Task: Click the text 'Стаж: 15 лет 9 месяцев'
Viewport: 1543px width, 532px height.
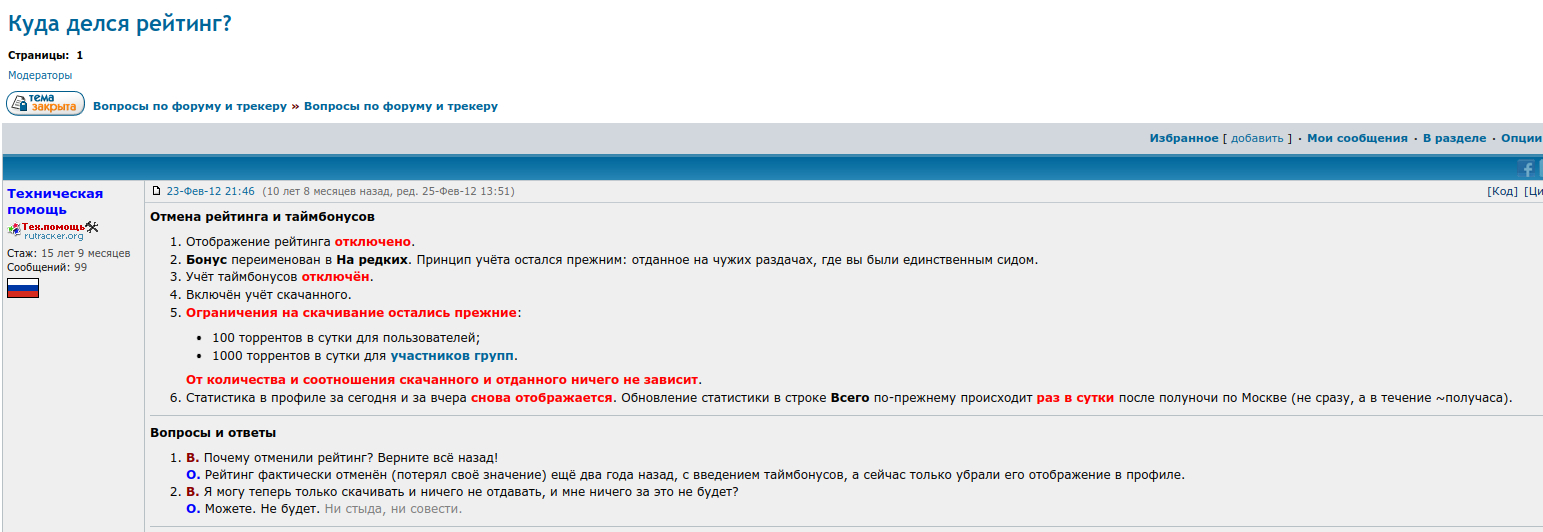Action: pyautogui.click(x=69, y=253)
